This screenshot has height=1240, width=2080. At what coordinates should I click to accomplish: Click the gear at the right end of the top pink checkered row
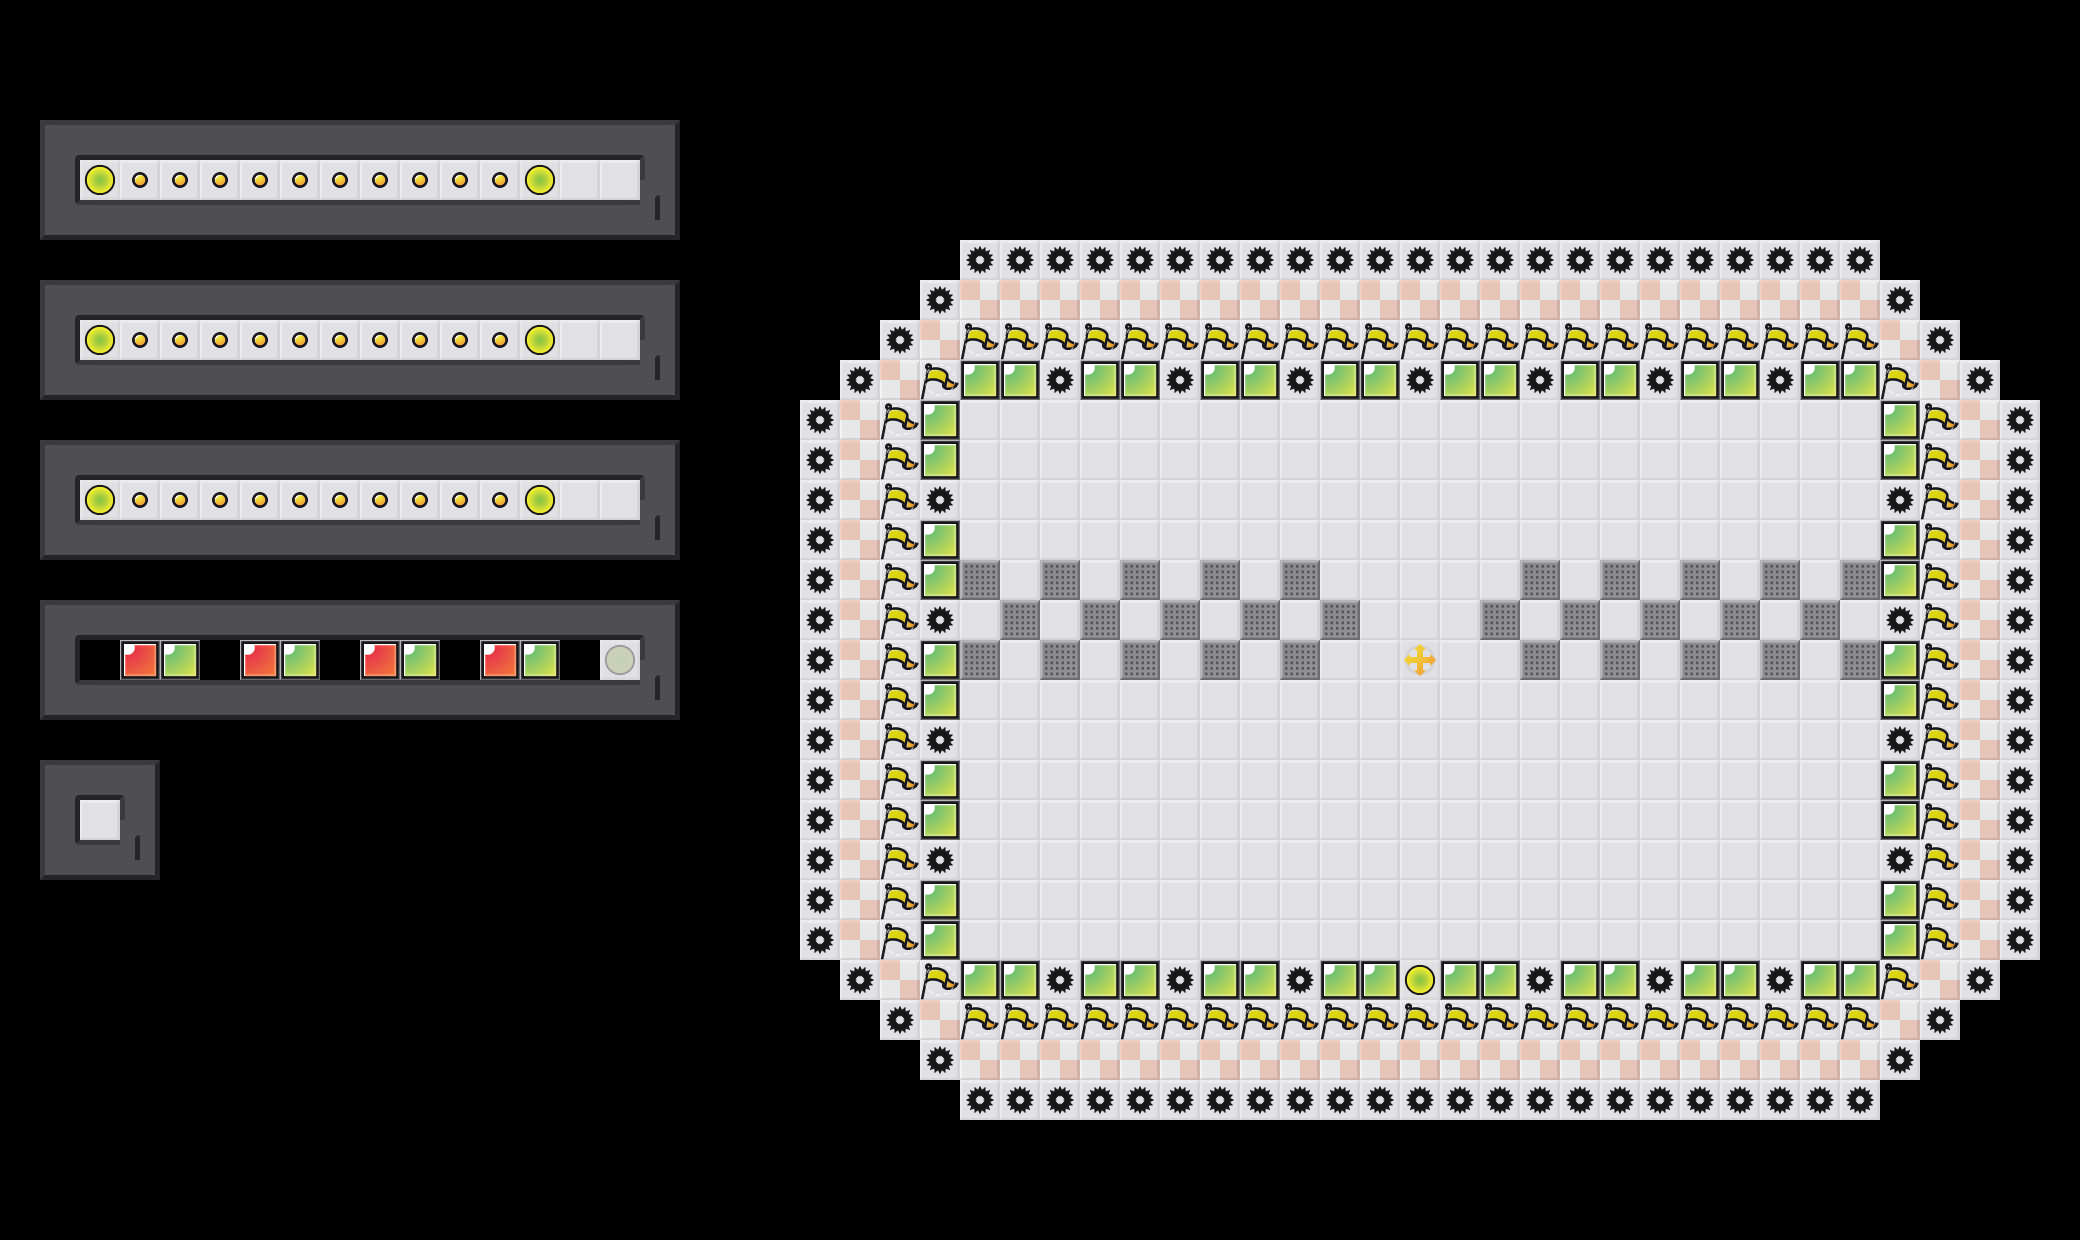pyautogui.click(x=1900, y=300)
